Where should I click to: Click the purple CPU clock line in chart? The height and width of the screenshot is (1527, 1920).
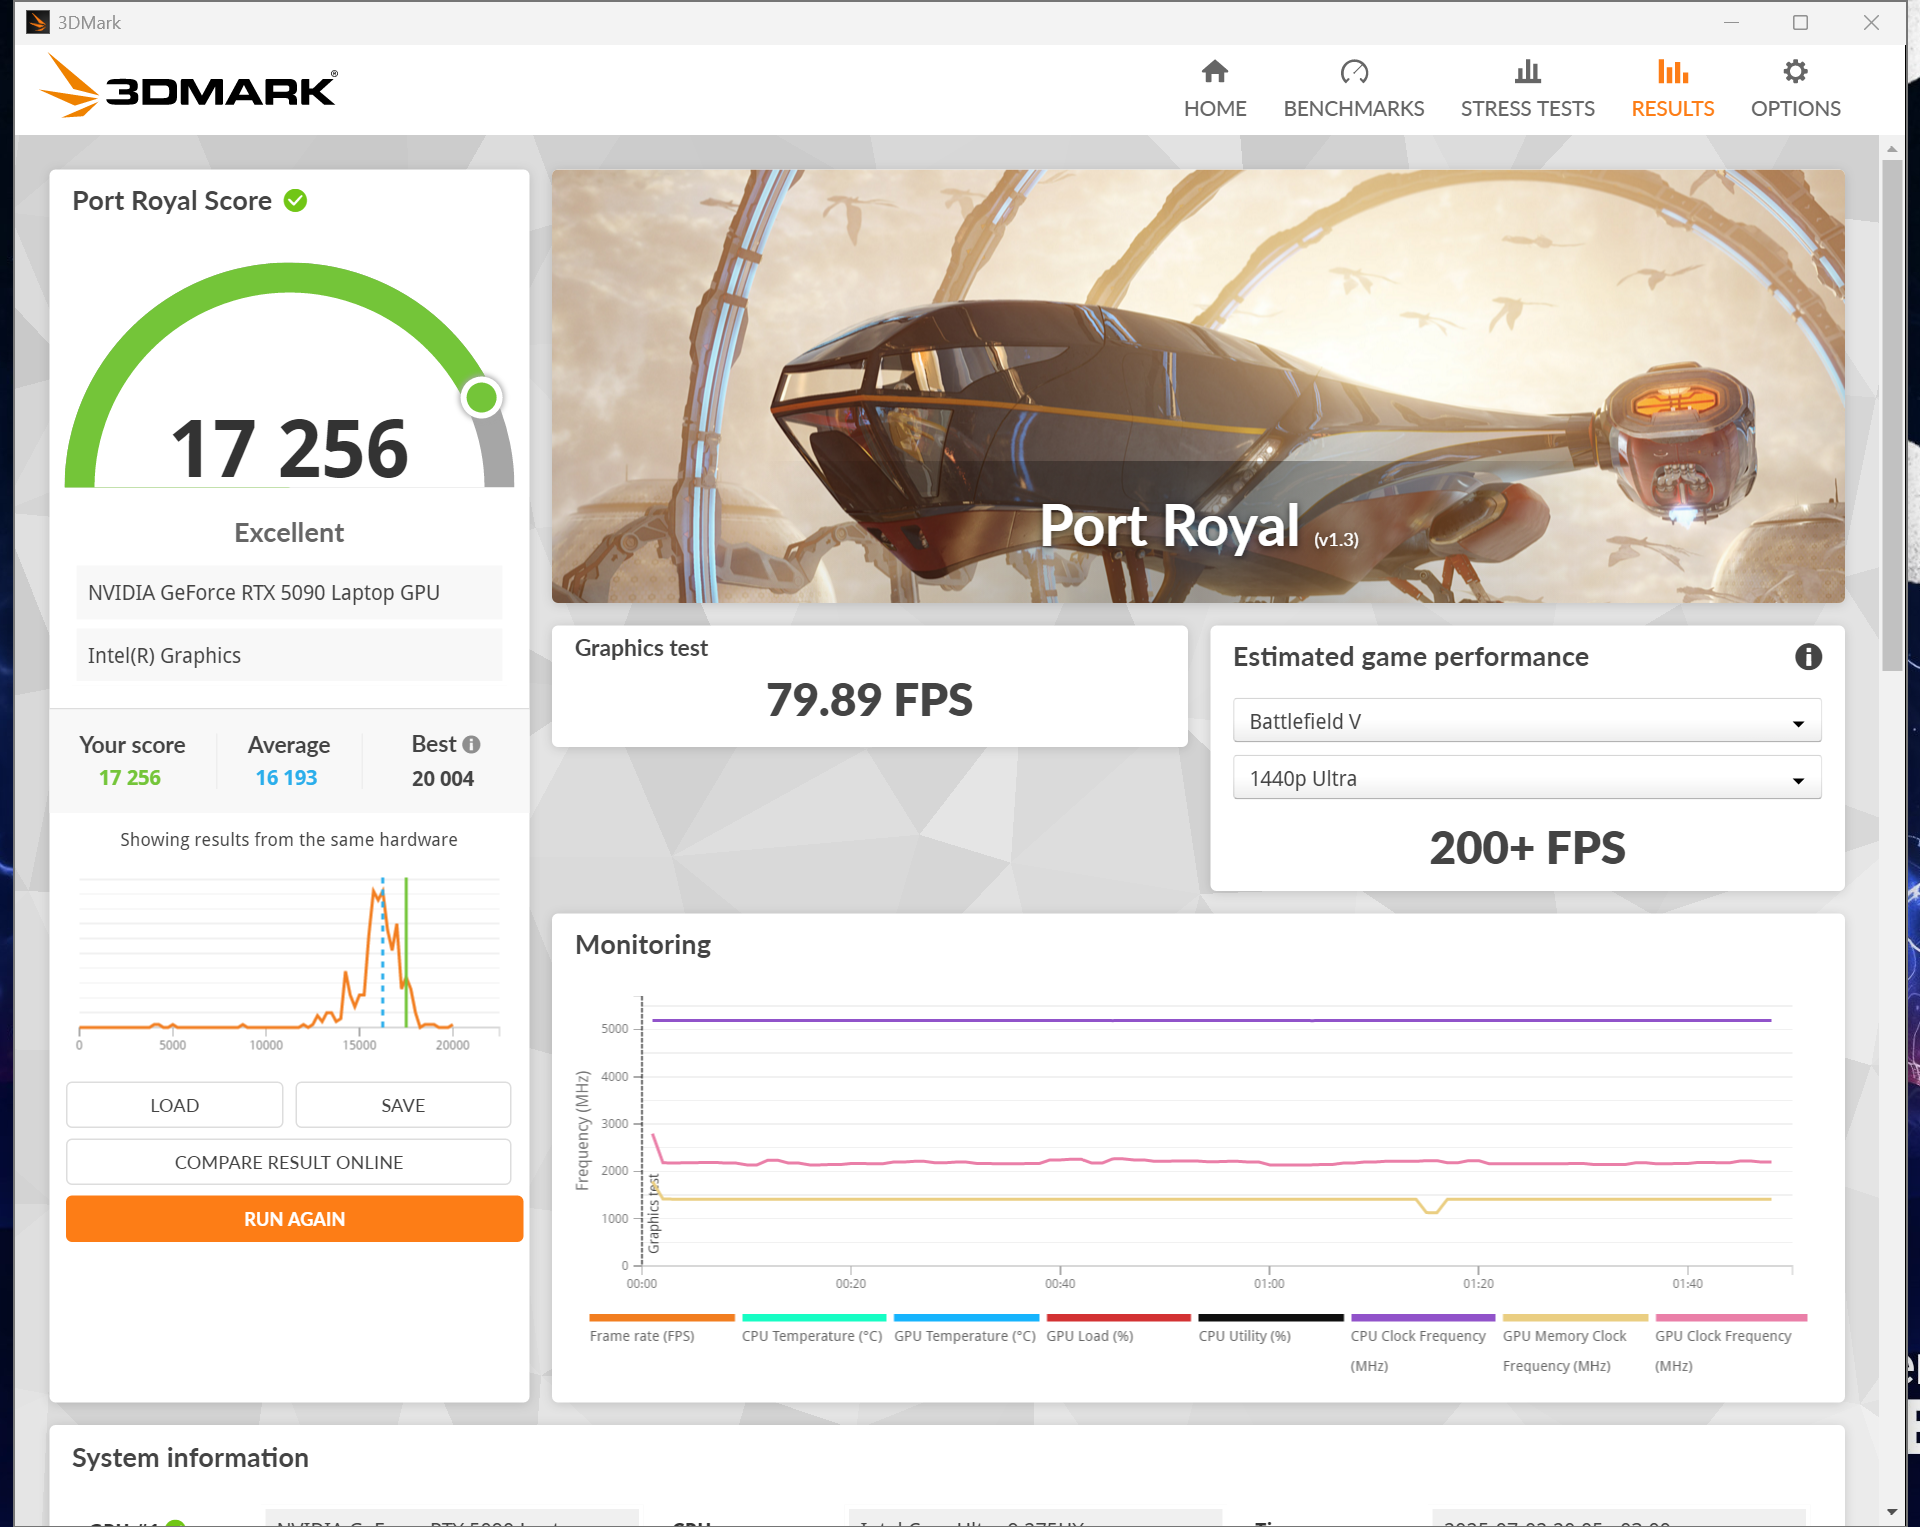click(x=1211, y=1020)
